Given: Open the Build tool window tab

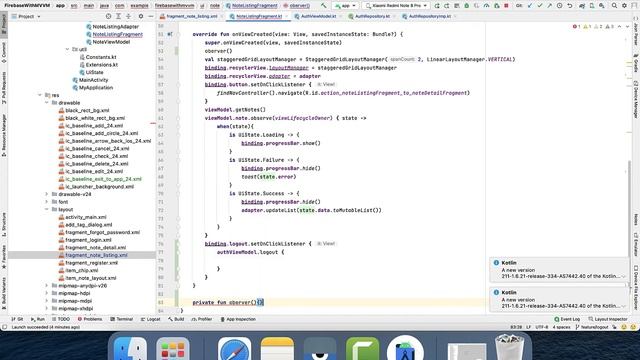Looking at the screenshot, I should (x=176, y=319).
